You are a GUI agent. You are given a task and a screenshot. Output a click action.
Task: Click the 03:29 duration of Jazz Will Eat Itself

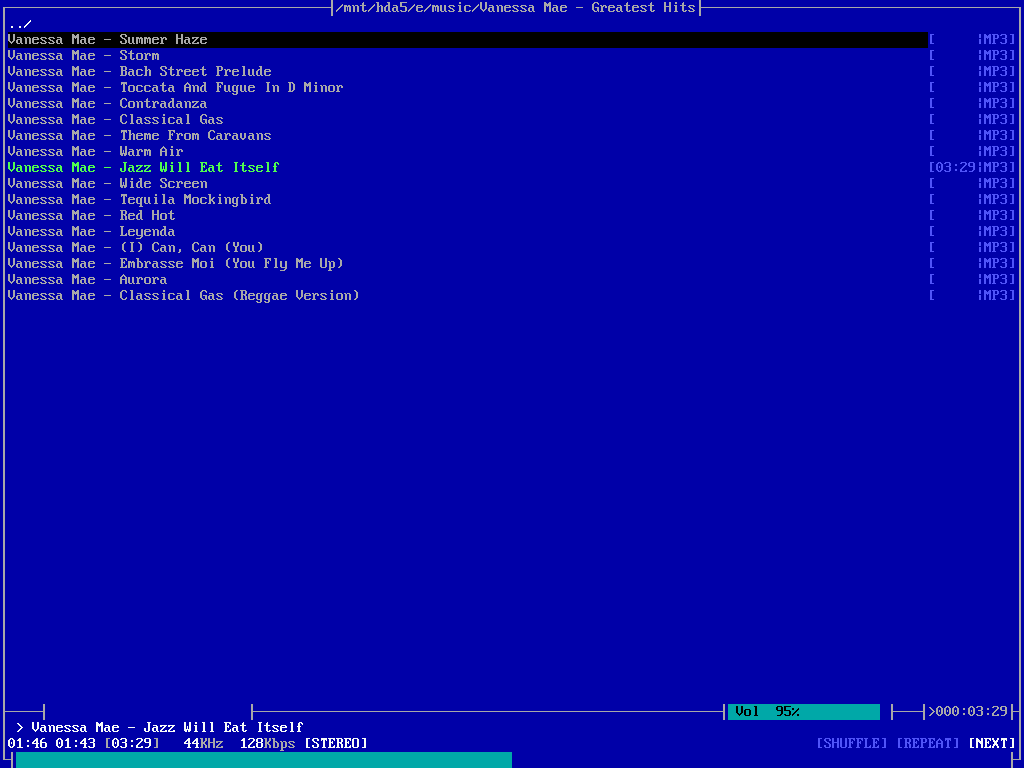click(x=955, y=168)
